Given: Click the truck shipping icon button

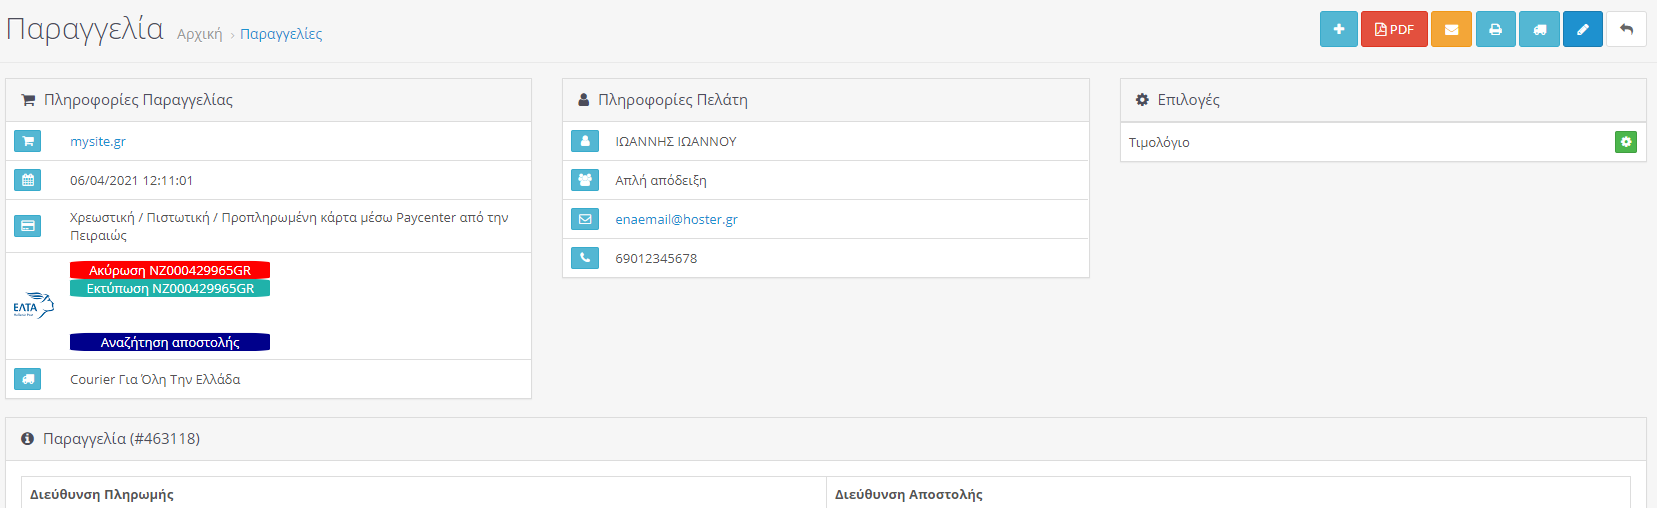Looking at the screenshot, I should 1540,29.
